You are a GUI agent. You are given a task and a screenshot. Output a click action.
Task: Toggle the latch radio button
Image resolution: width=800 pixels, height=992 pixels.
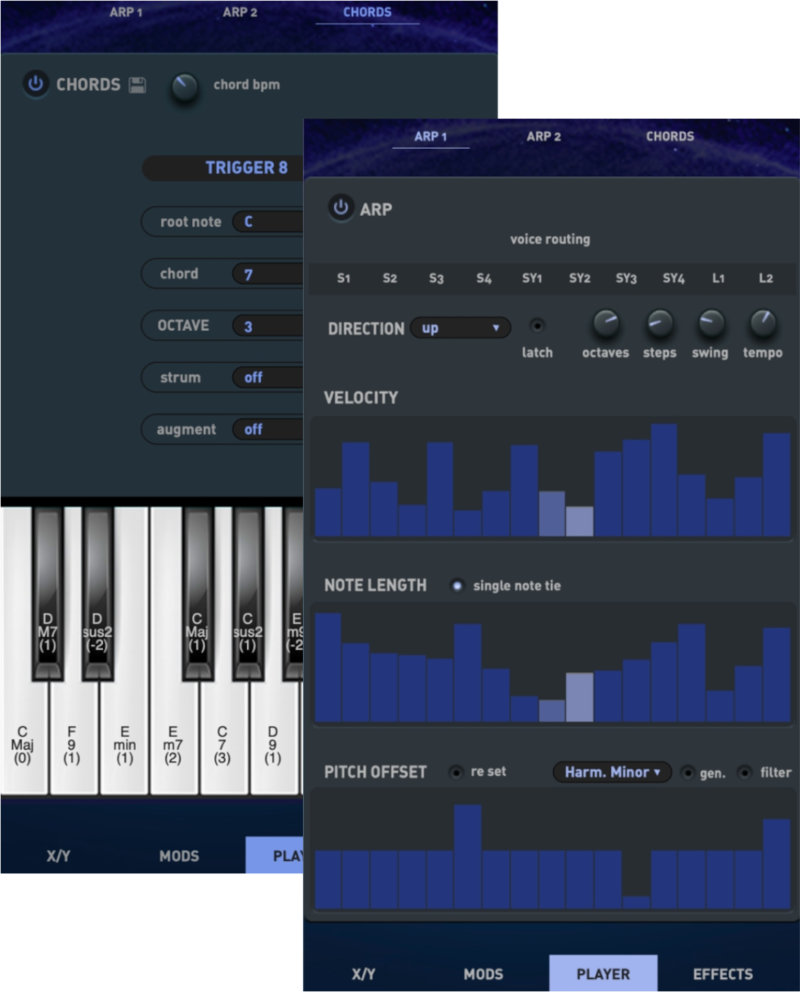pos(537,326)
